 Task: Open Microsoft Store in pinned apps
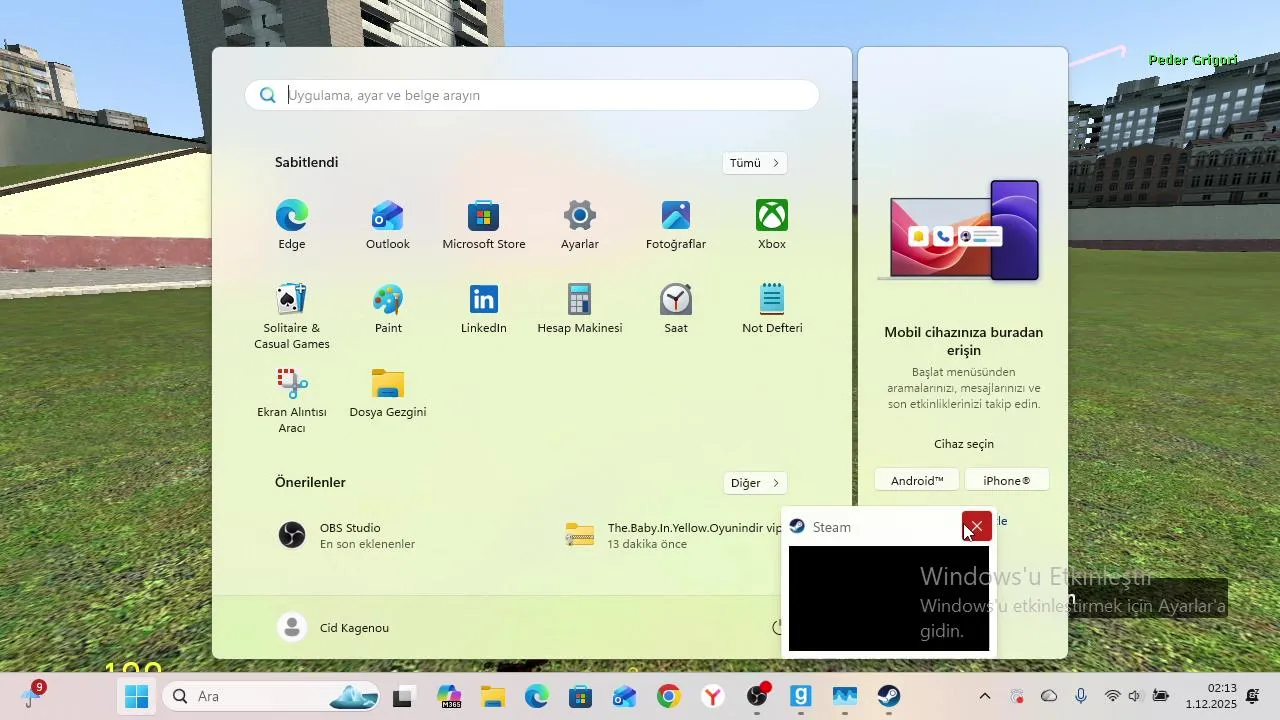pyautogui.click(x=484, y=225)
